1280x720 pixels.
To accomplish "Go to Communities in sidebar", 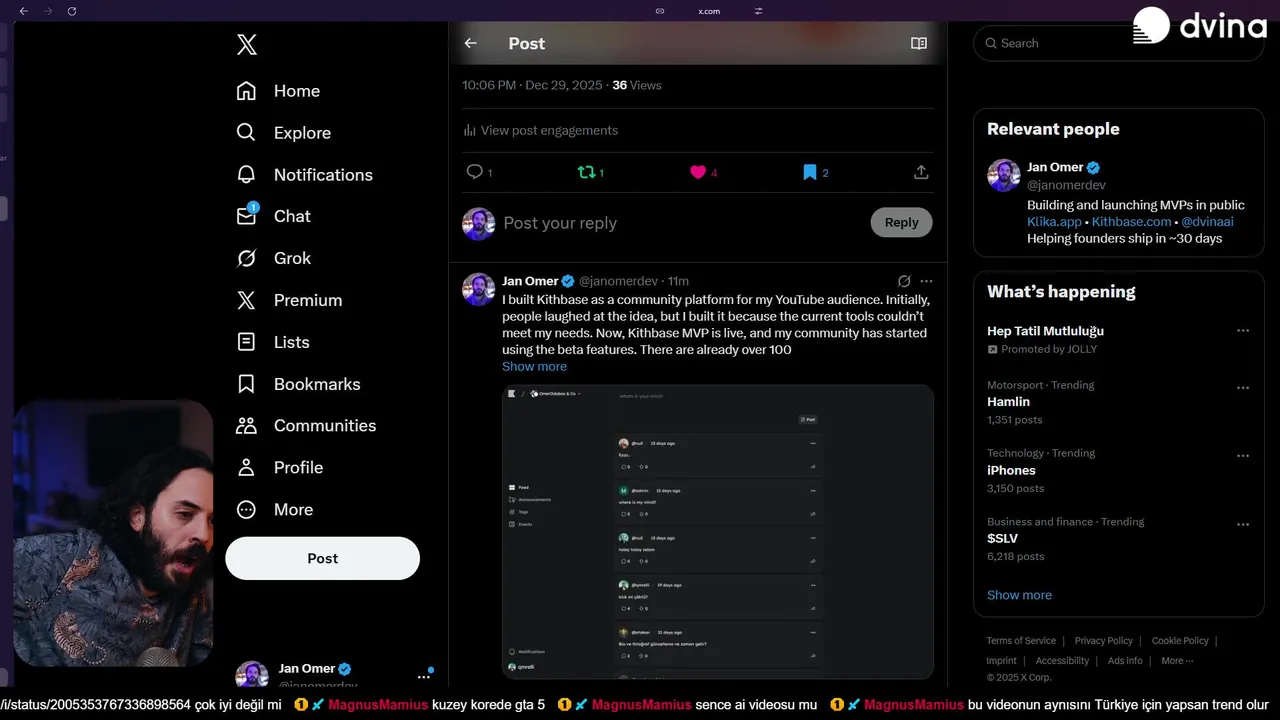I will tap(325, 426).
